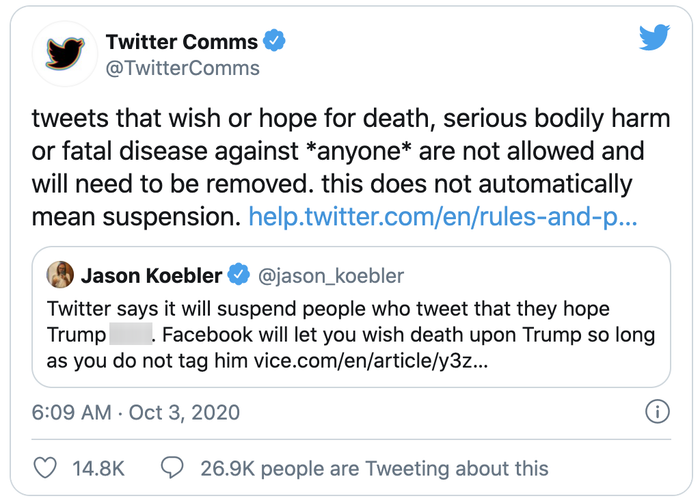
Task: Click the Twitter Comms profile avatar
Action: point(64,56)
